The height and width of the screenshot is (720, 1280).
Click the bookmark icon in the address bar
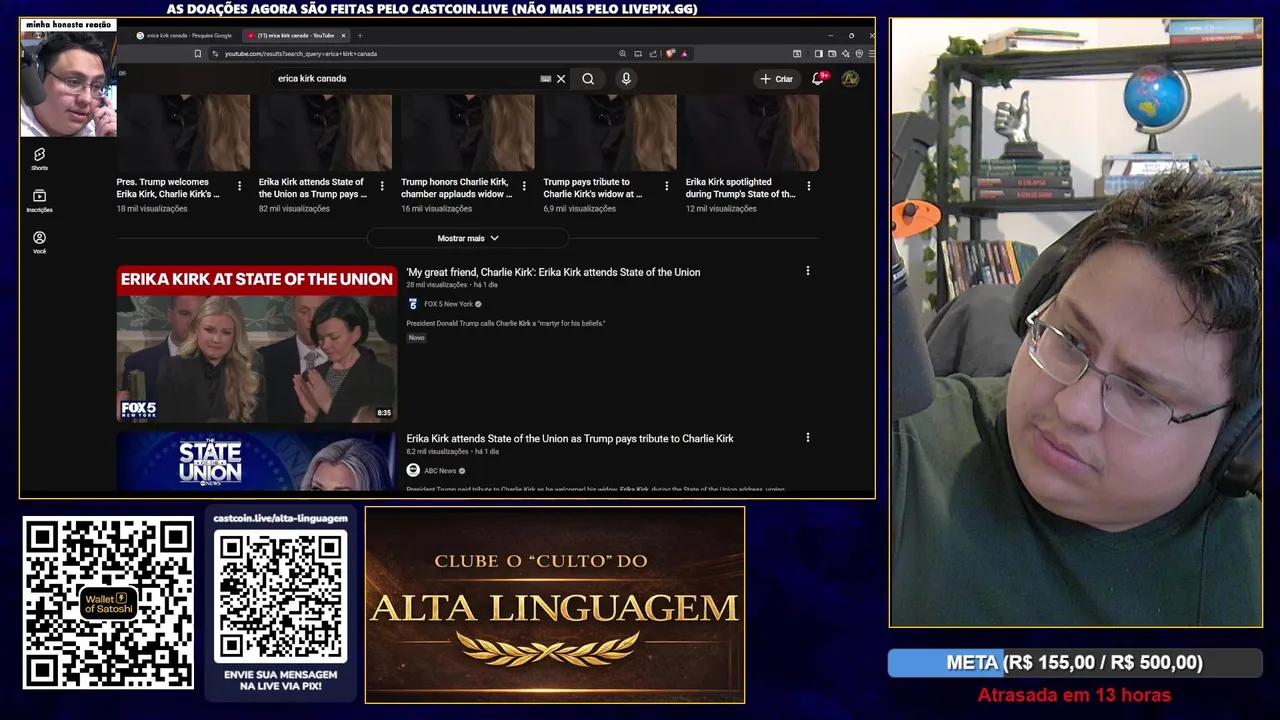tap(198, 54)
